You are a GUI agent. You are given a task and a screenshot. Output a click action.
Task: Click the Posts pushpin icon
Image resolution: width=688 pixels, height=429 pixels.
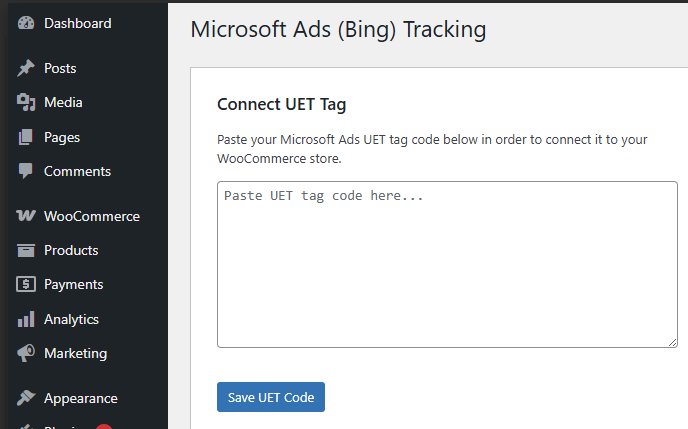coord(26,68)
